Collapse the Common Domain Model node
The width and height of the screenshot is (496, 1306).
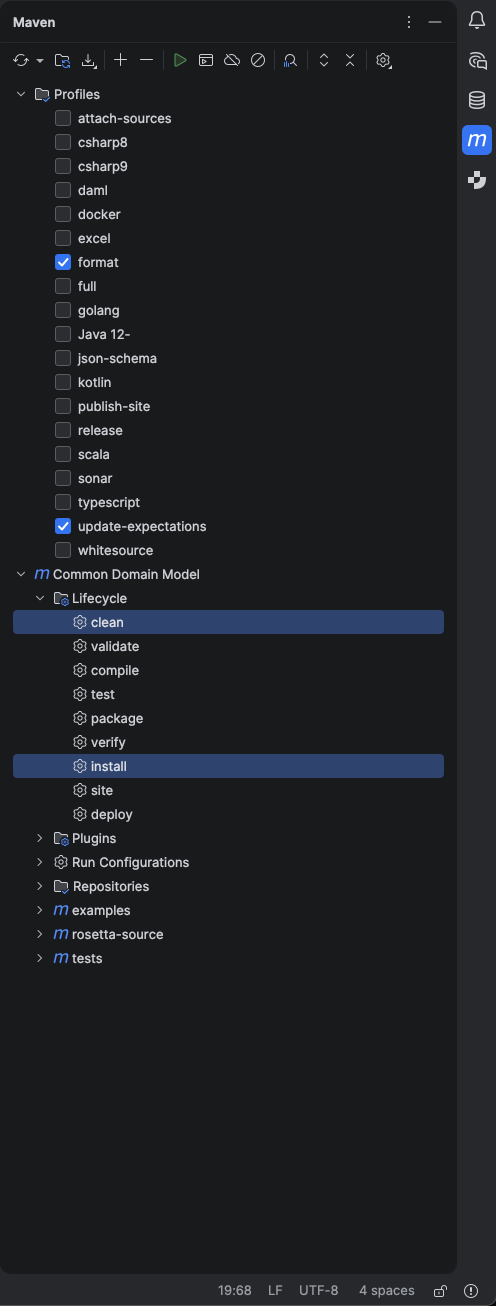coord(21,574)
